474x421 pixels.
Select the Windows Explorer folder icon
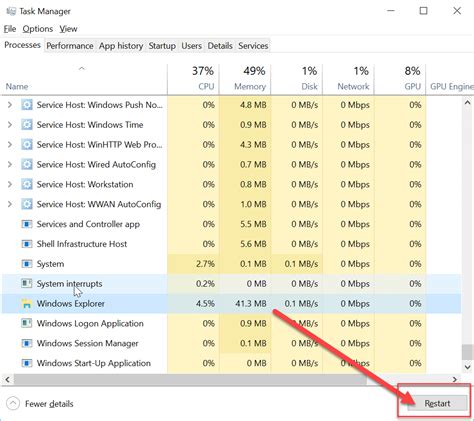coord(27,304)
